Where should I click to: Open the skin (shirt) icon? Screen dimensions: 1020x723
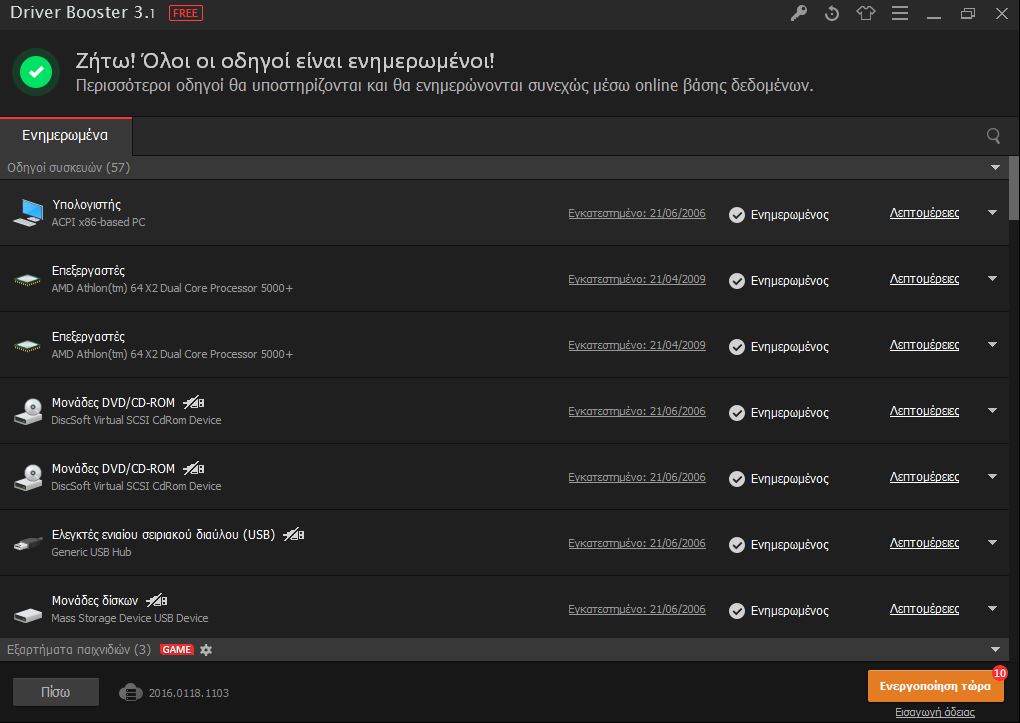(866, 13)
